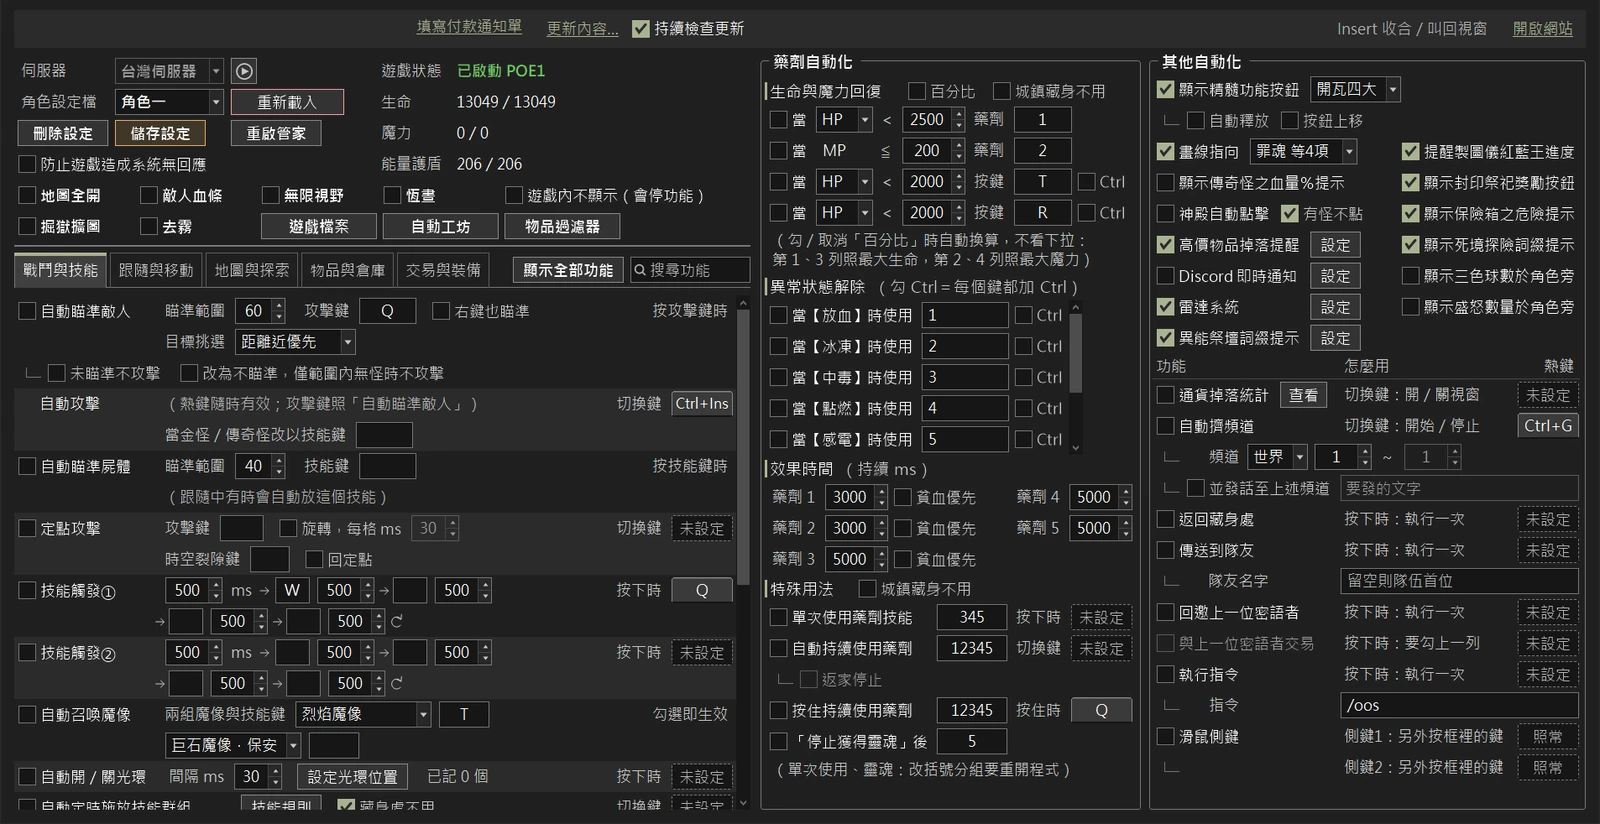Open 世界 channel dropdown

pyautogui.click(x=1278, y=457)
